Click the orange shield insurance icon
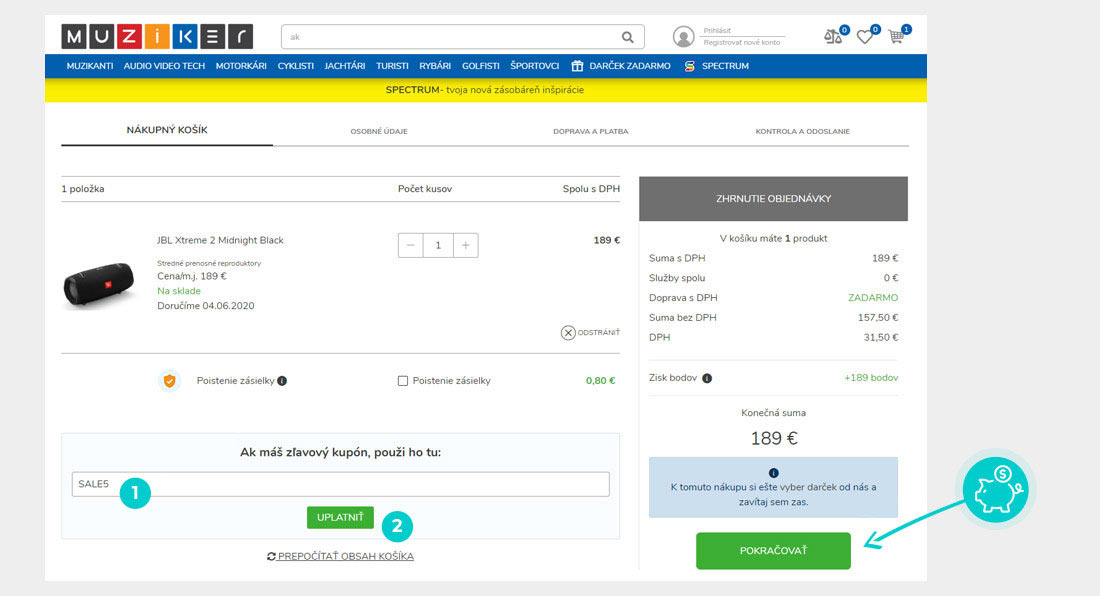 pos(169,381)
